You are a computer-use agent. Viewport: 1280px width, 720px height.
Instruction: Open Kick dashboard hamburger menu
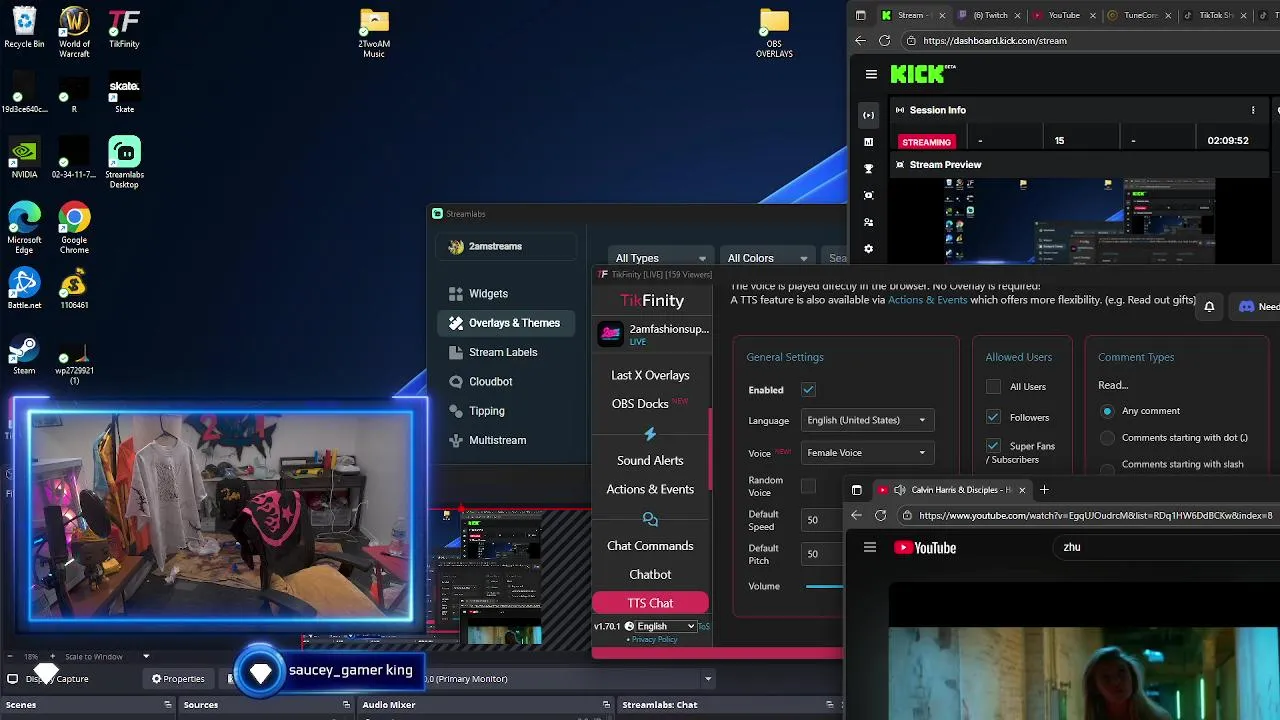871,74
